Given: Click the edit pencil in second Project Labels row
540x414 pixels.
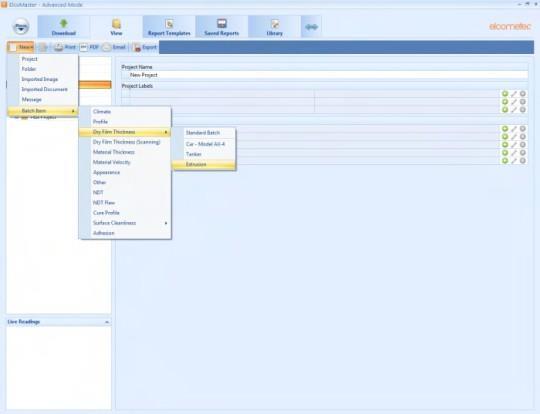Looking at the screenshot, I should point(514,102).
